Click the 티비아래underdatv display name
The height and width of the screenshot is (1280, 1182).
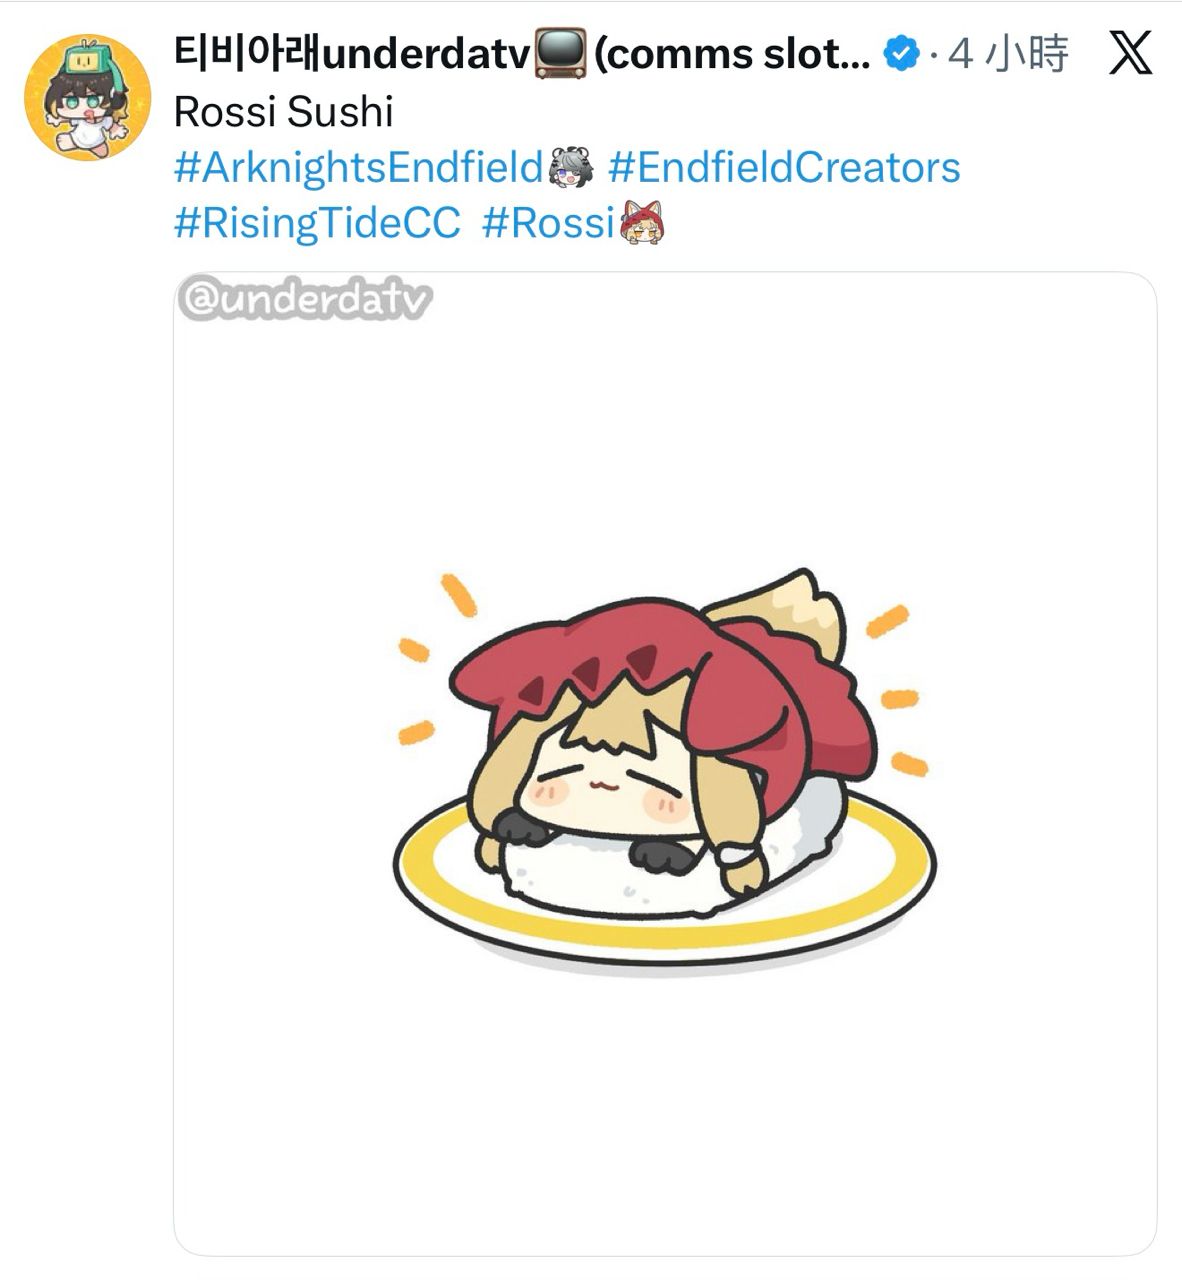pos(350,54)
